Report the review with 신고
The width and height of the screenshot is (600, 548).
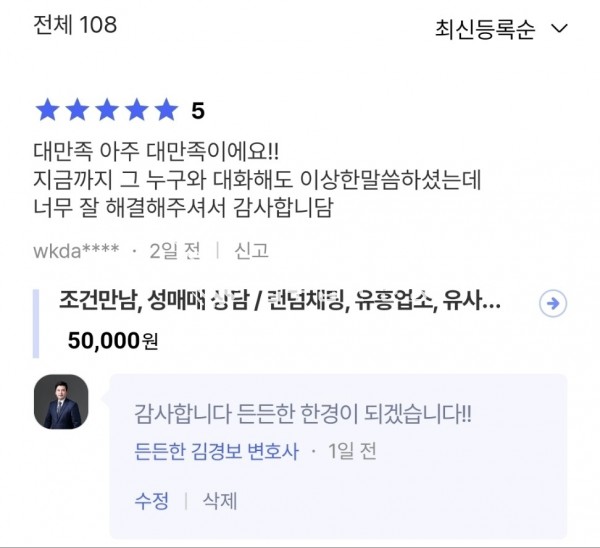click(x=251, y=251)
